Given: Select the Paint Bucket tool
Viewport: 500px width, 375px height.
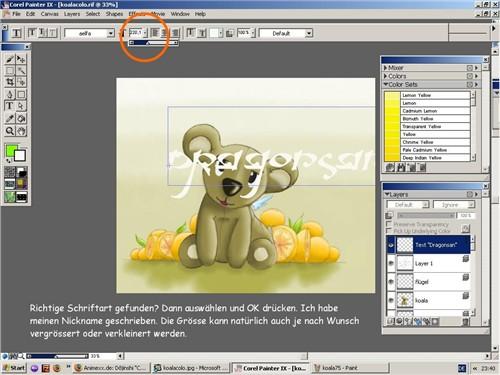Looking at the screenshot, I should (21, 119).
